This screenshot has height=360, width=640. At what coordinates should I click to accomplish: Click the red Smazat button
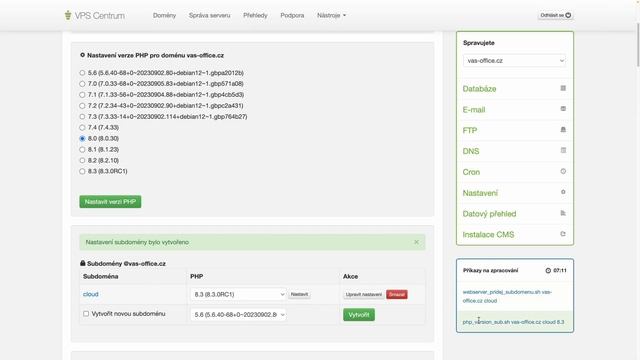point(397,294)
